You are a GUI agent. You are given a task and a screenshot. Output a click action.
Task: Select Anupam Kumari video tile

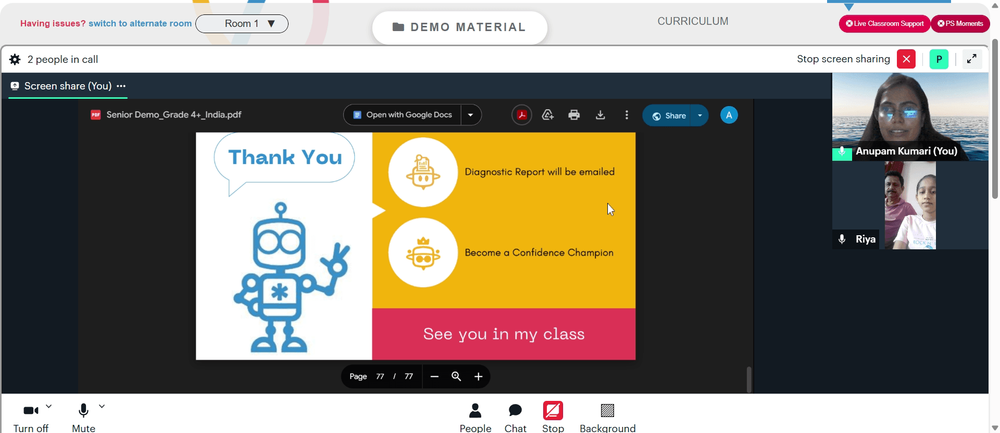point(910,117)
